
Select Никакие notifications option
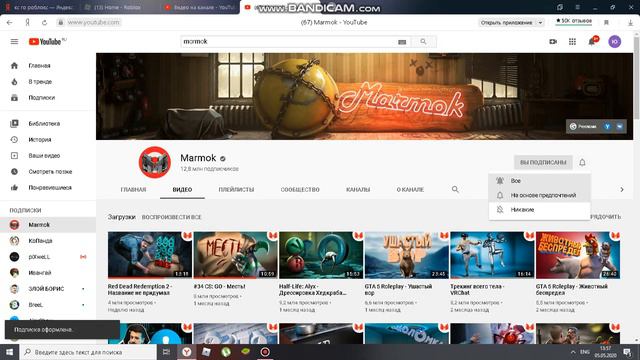[540, 209]
